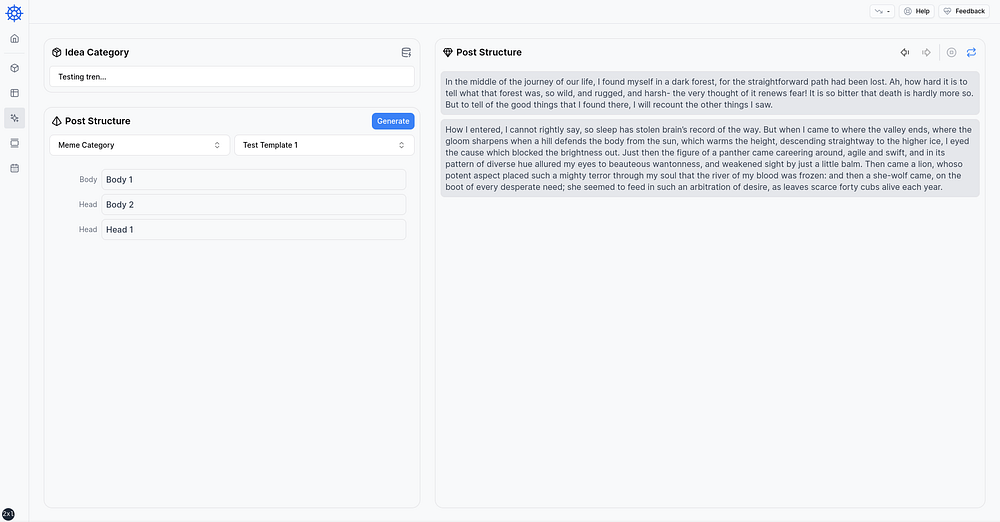Open the stacked cards sidebar icon
Image resolution: width=1000 pixels, height=522 pixels.
(15, 143)
